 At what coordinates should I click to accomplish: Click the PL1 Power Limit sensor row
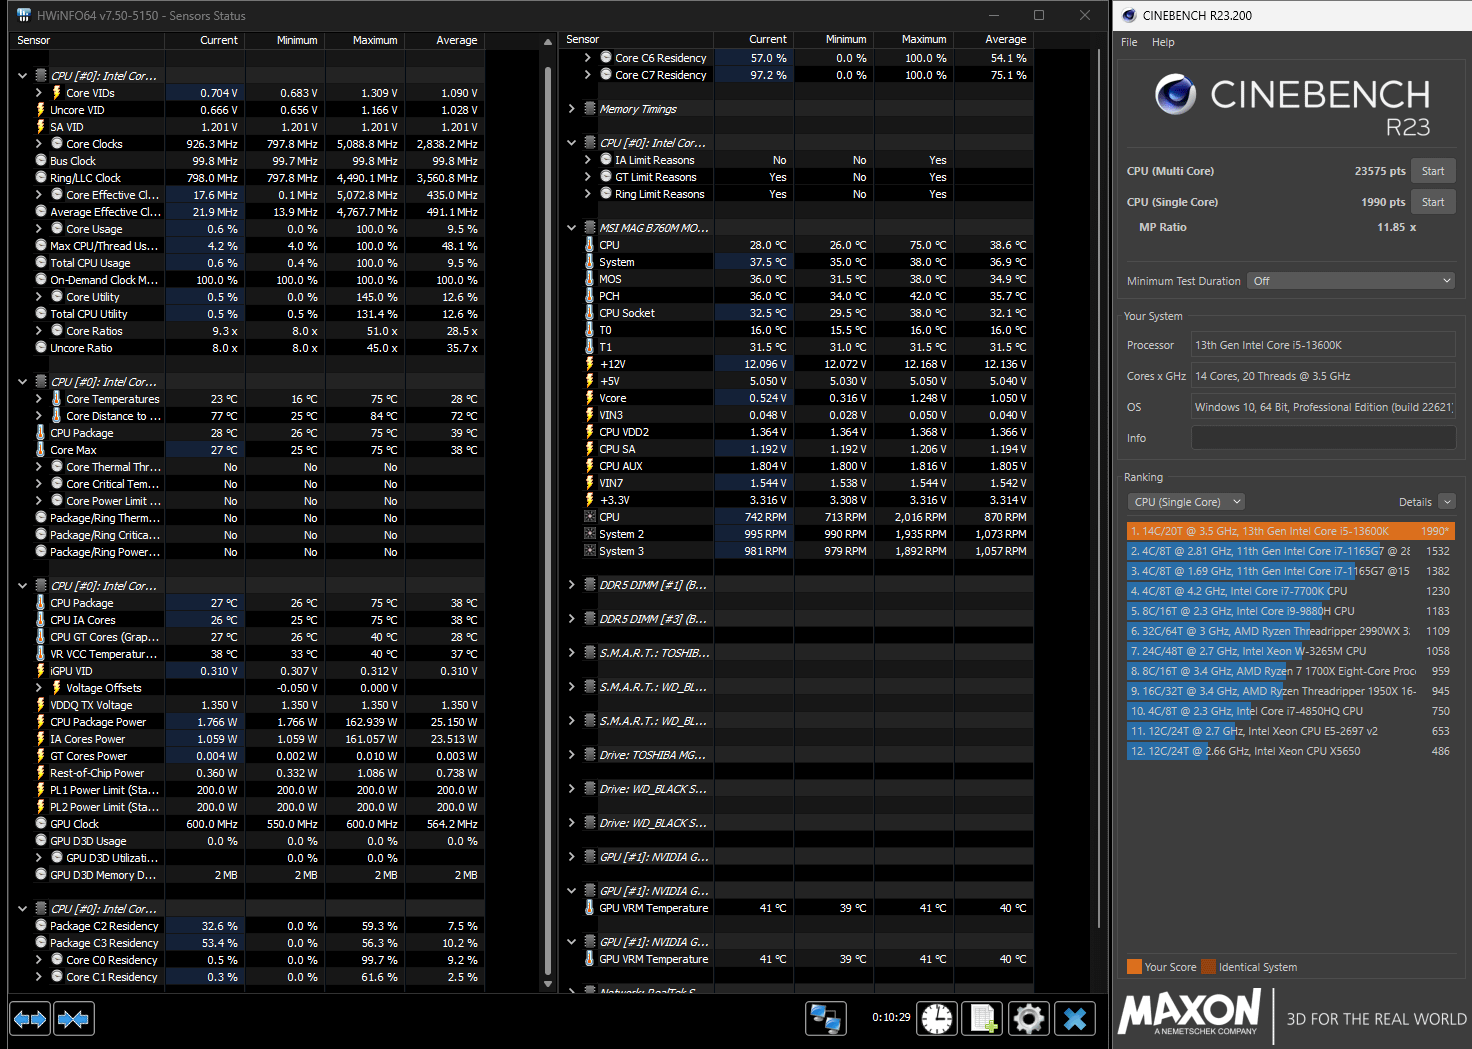tap(258, 790)
